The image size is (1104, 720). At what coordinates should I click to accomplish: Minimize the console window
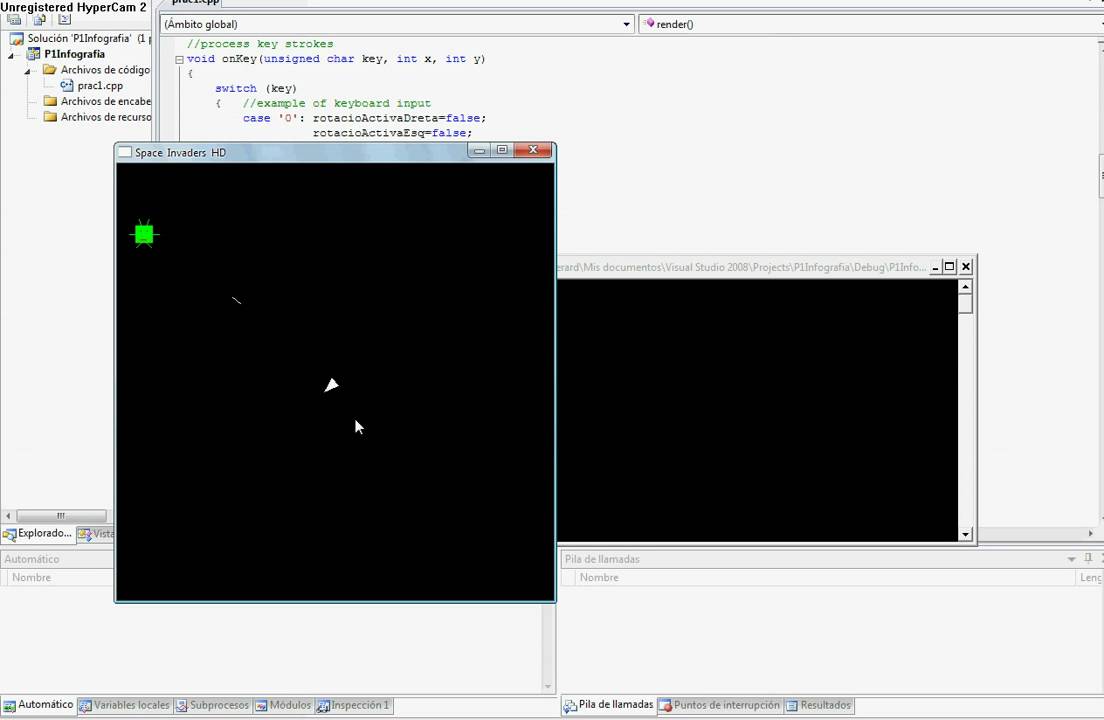(x=935, y=267)
